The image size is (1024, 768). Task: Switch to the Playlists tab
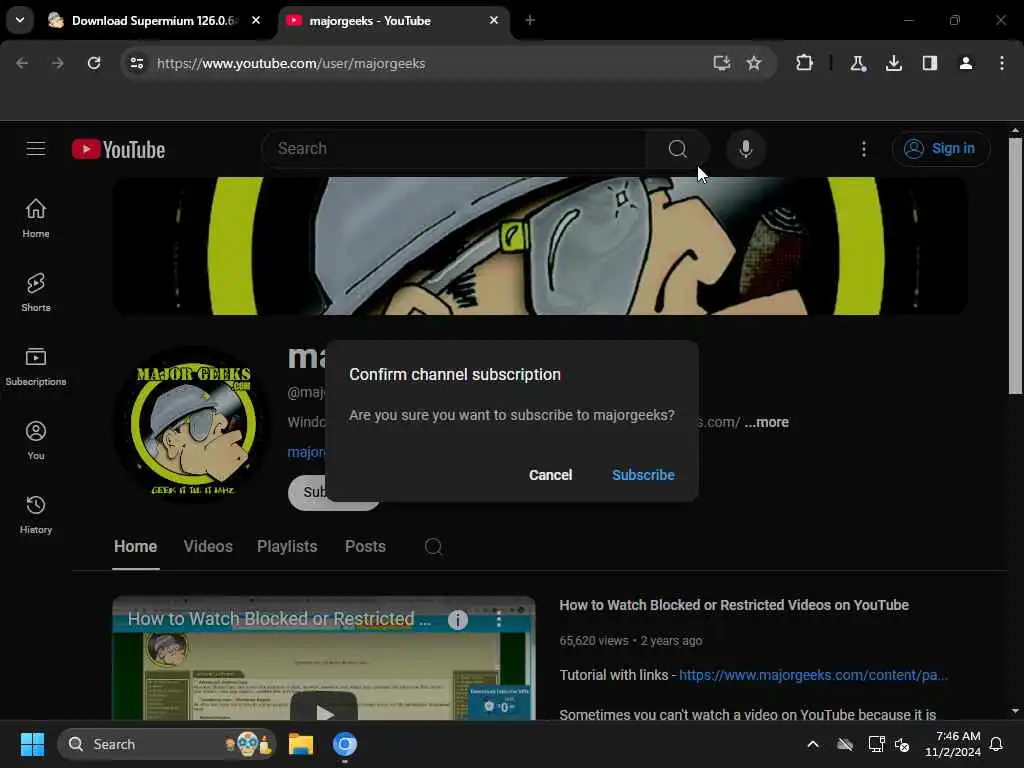click(x=287, y=547)
